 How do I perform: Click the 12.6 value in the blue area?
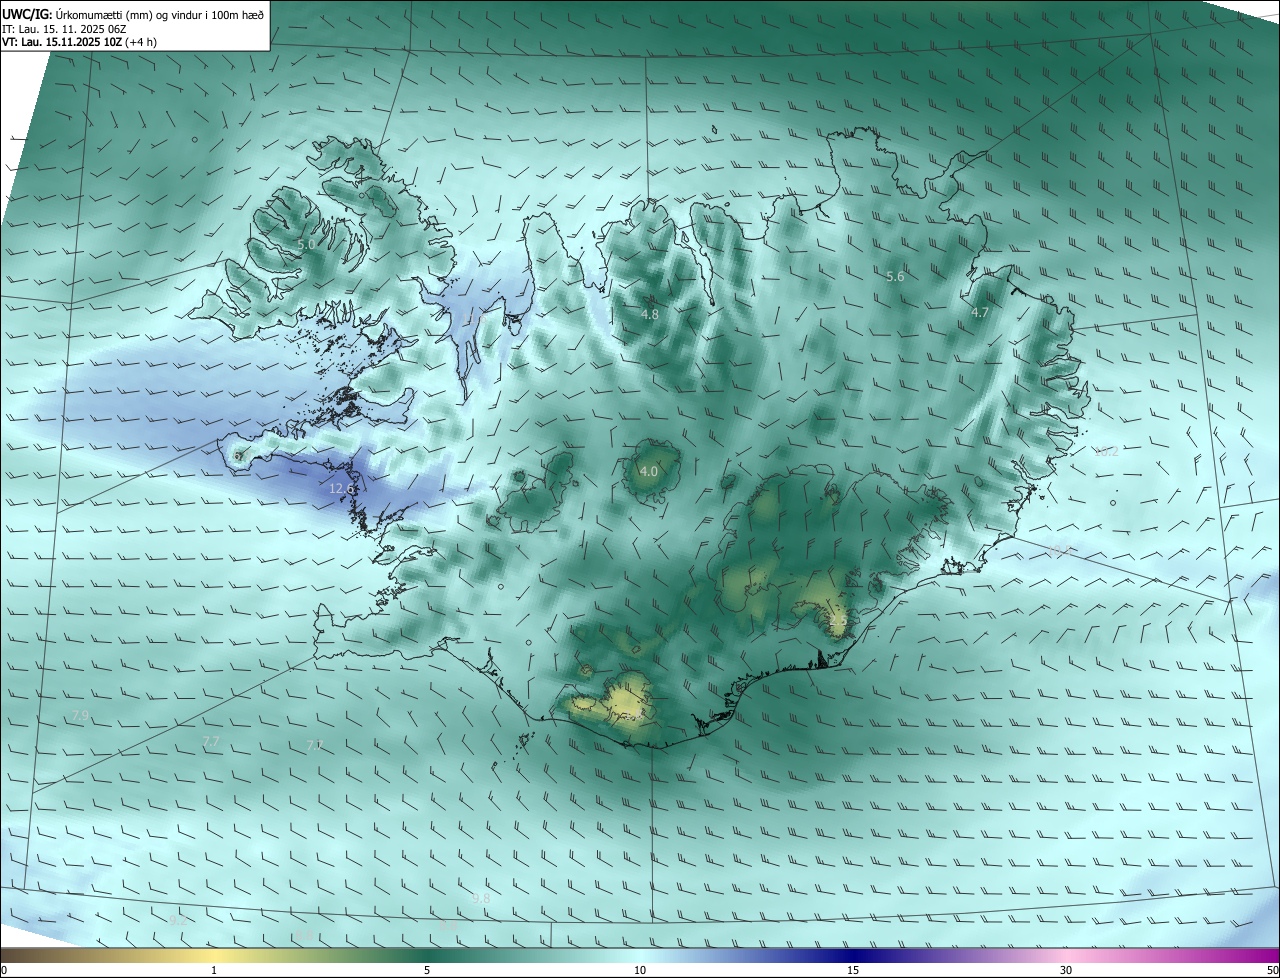[x=342, y=488]
